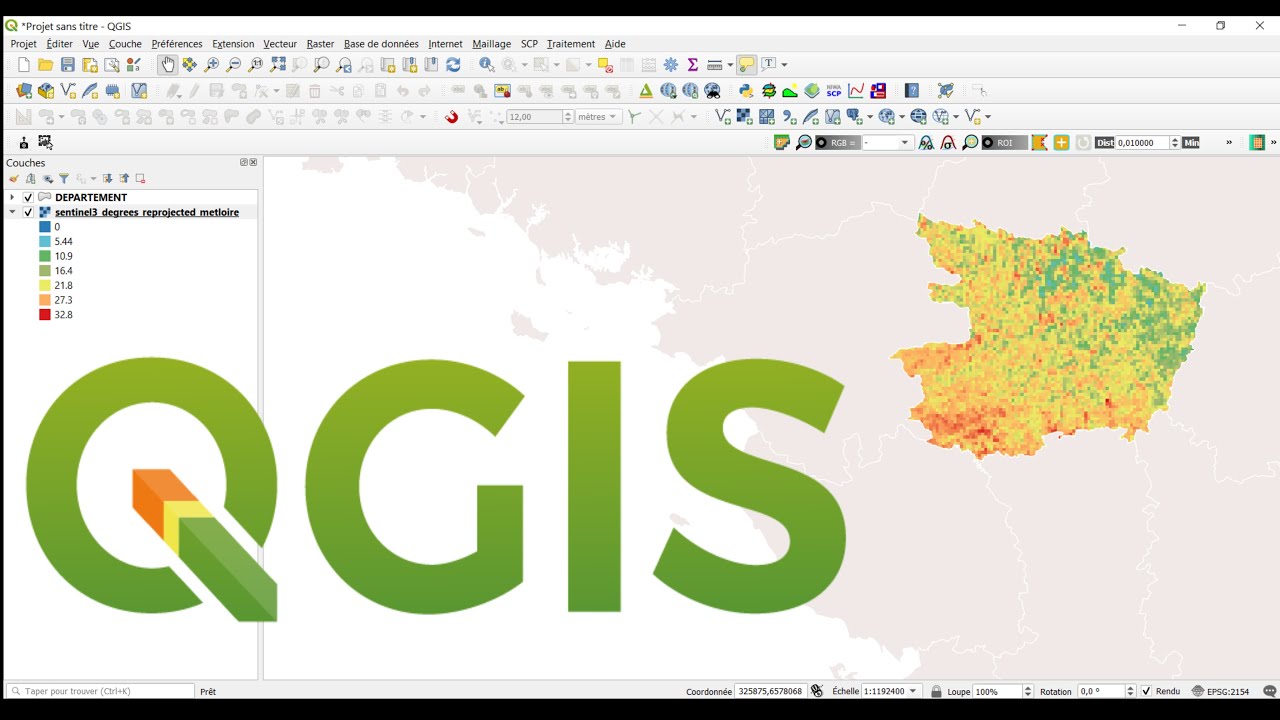Open the text annotation dropdown arrow

tap(784, 65)
